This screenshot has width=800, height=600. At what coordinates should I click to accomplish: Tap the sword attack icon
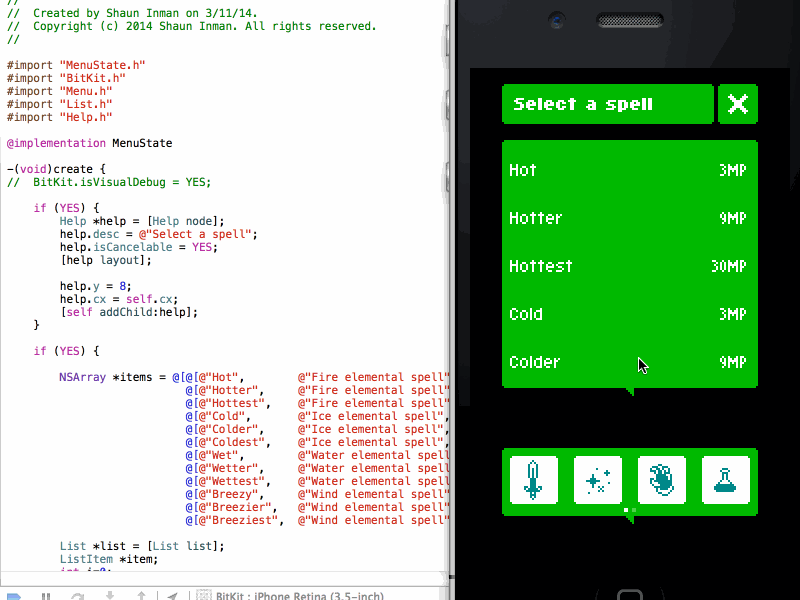coord(534,480)
